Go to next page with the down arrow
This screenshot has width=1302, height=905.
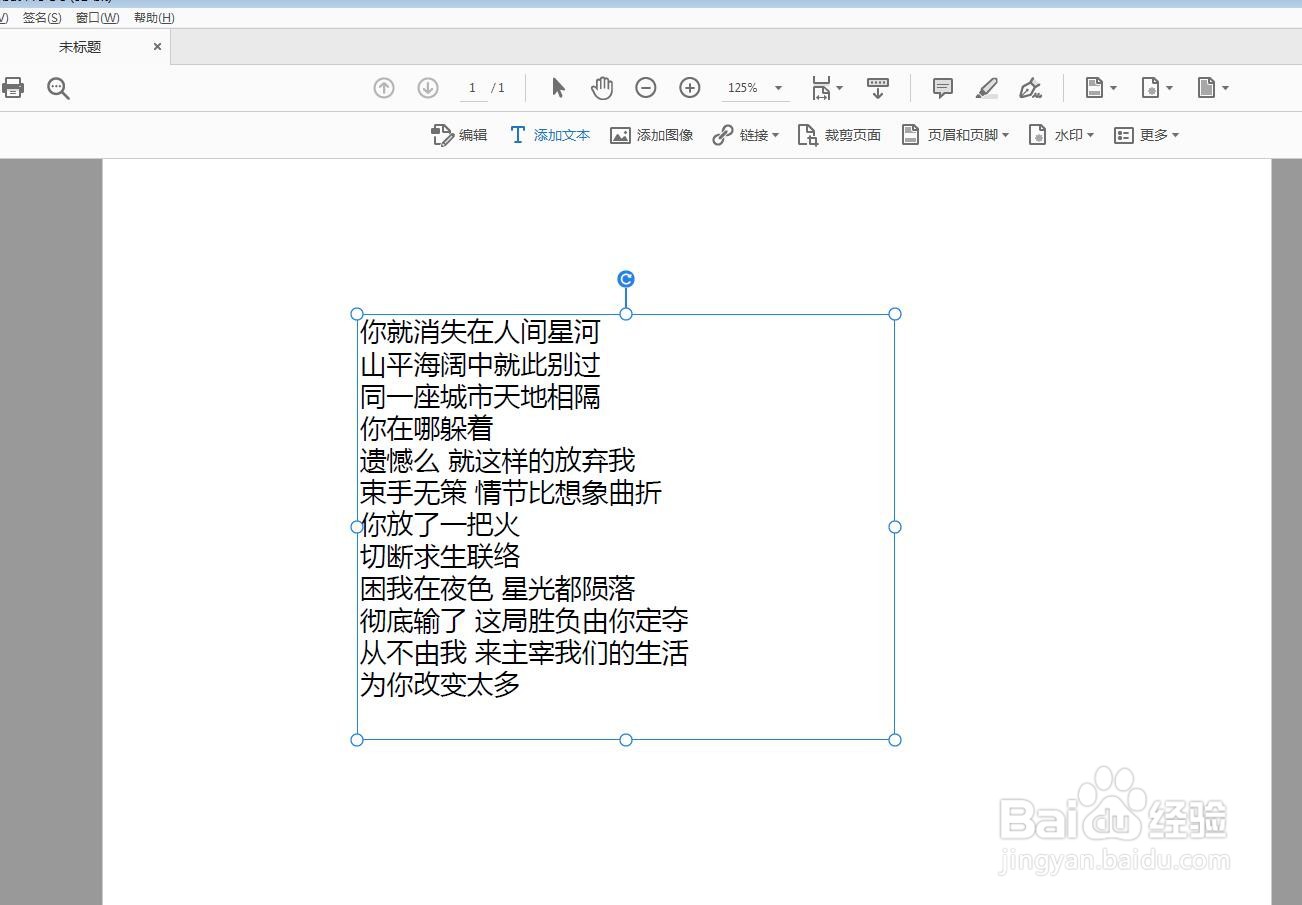click(428, 88)
